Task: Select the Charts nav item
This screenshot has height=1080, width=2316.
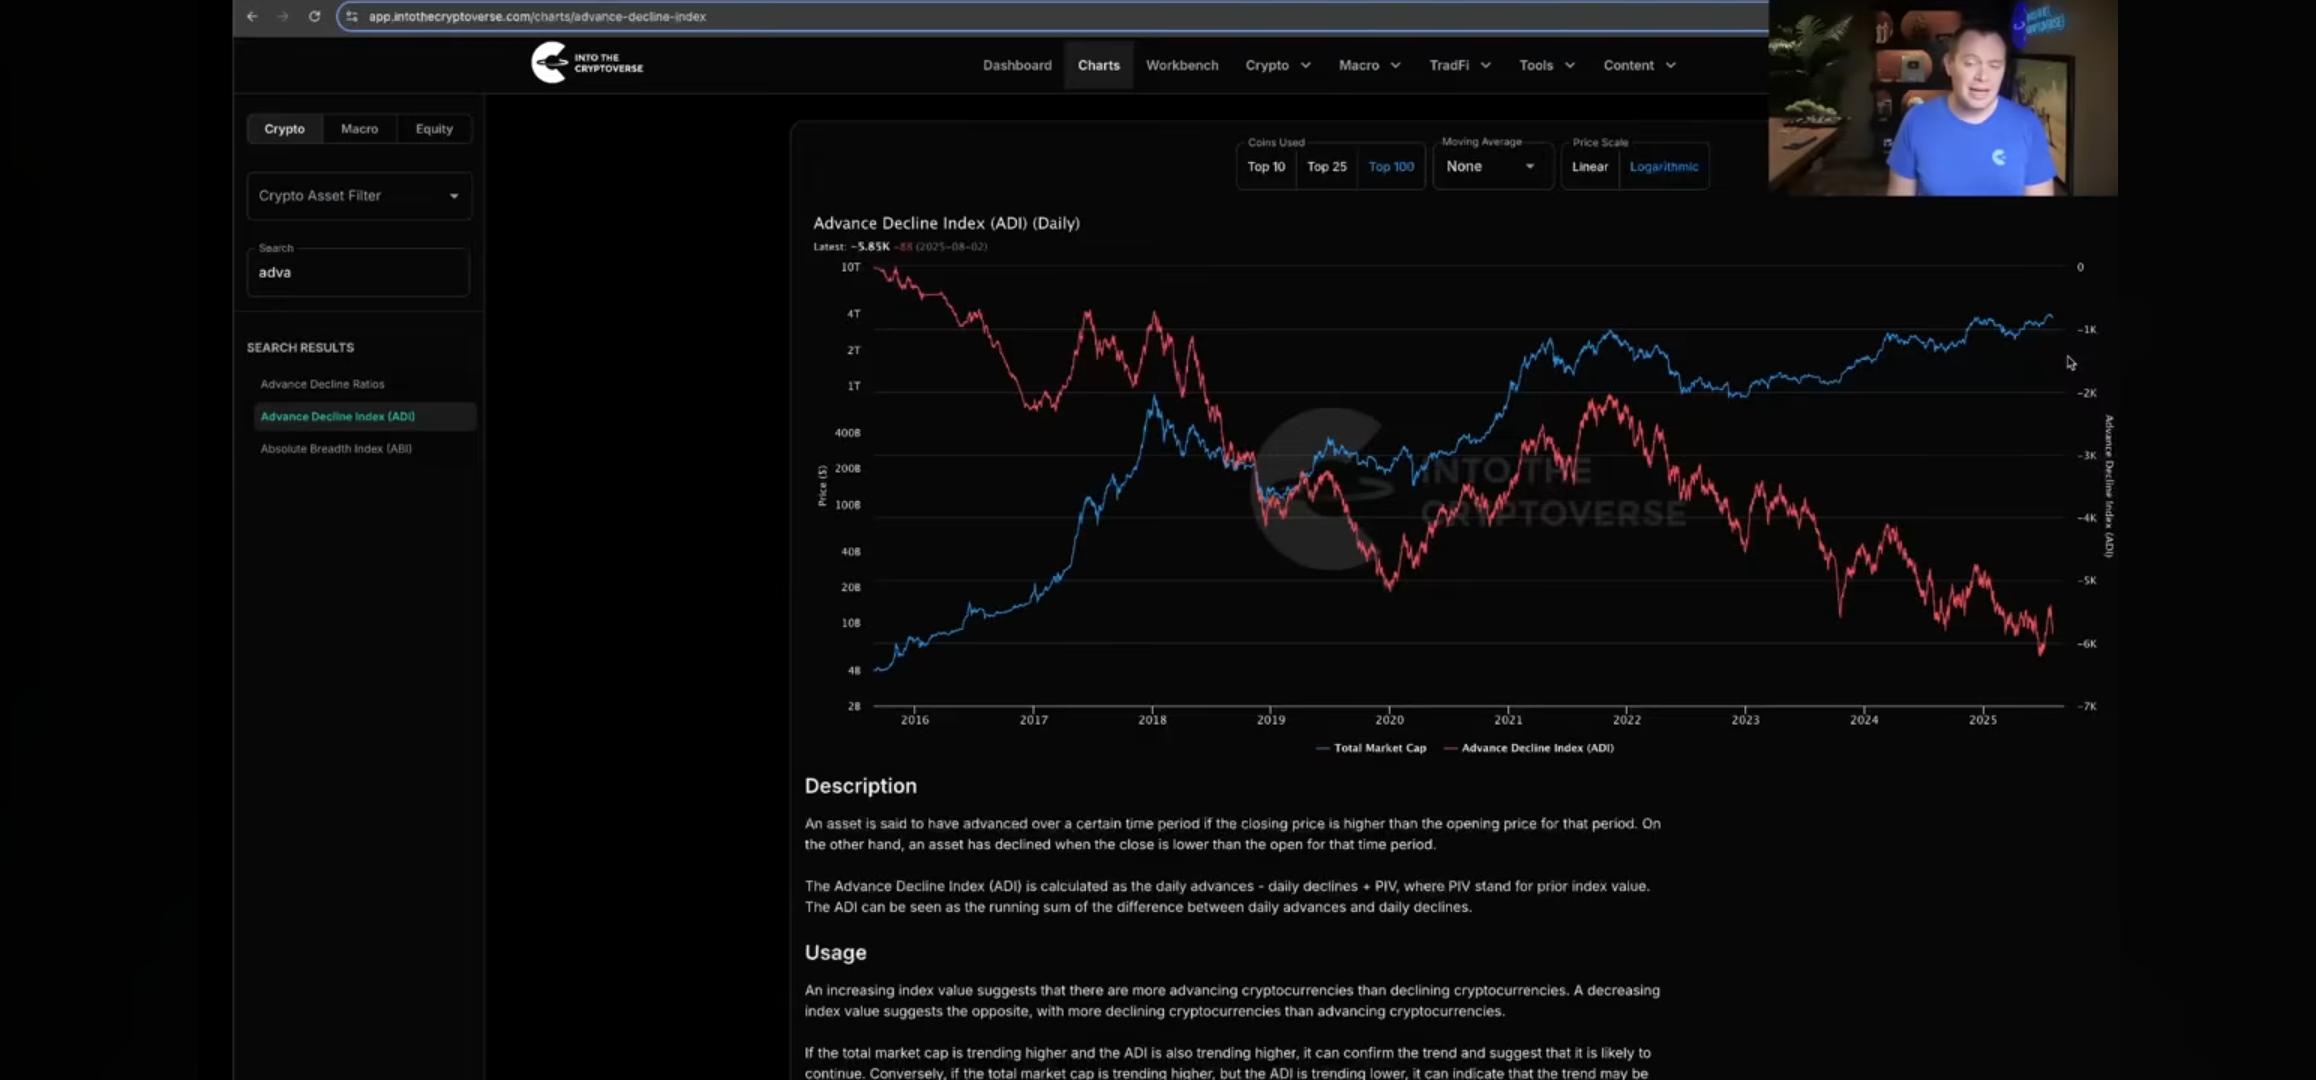Action: point(1098,65)
